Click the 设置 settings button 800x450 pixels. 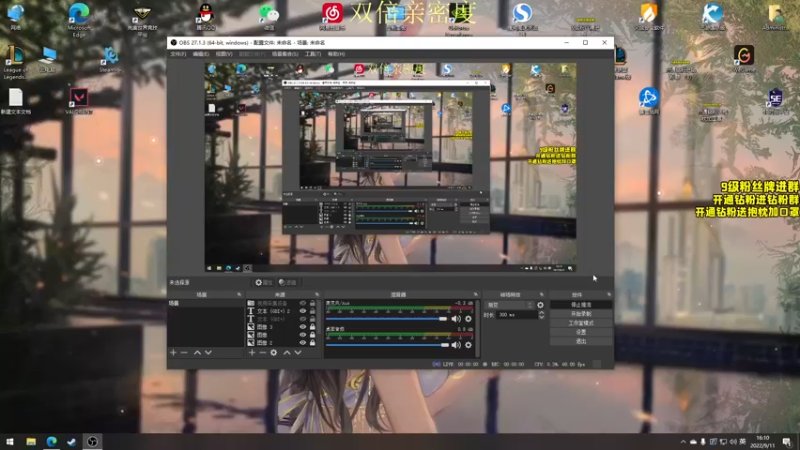pos(581,332)
